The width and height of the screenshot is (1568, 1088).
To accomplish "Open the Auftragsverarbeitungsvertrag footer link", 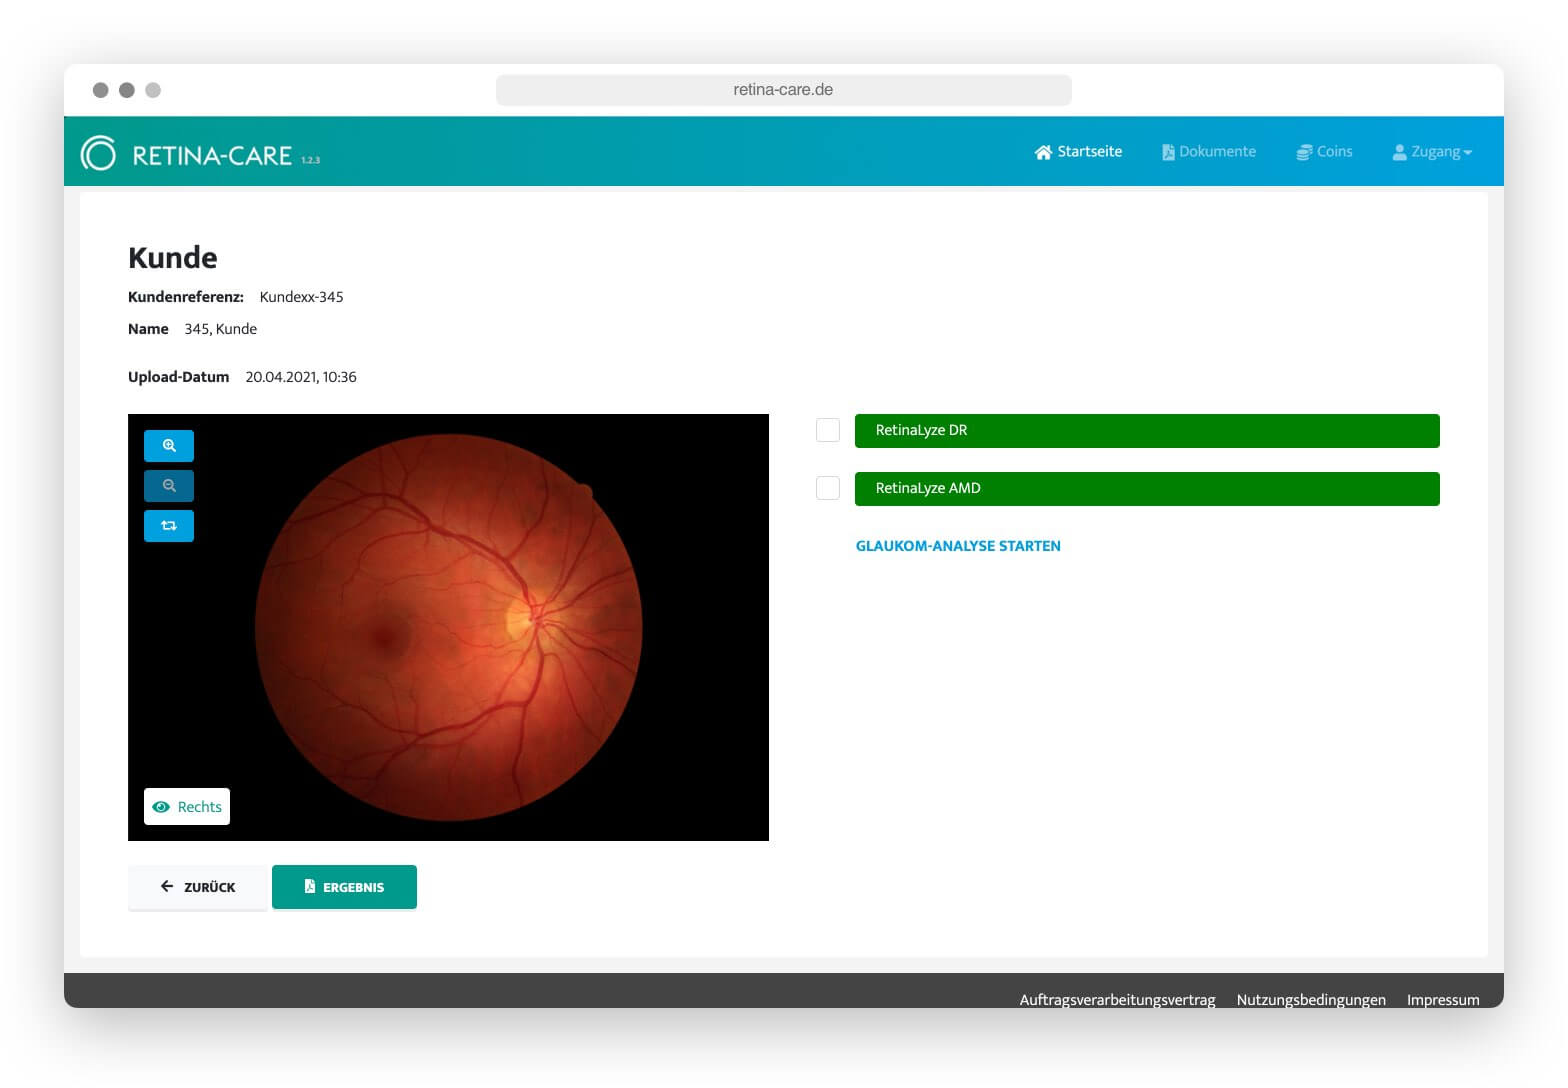I will click(x=1117, y=1000).
